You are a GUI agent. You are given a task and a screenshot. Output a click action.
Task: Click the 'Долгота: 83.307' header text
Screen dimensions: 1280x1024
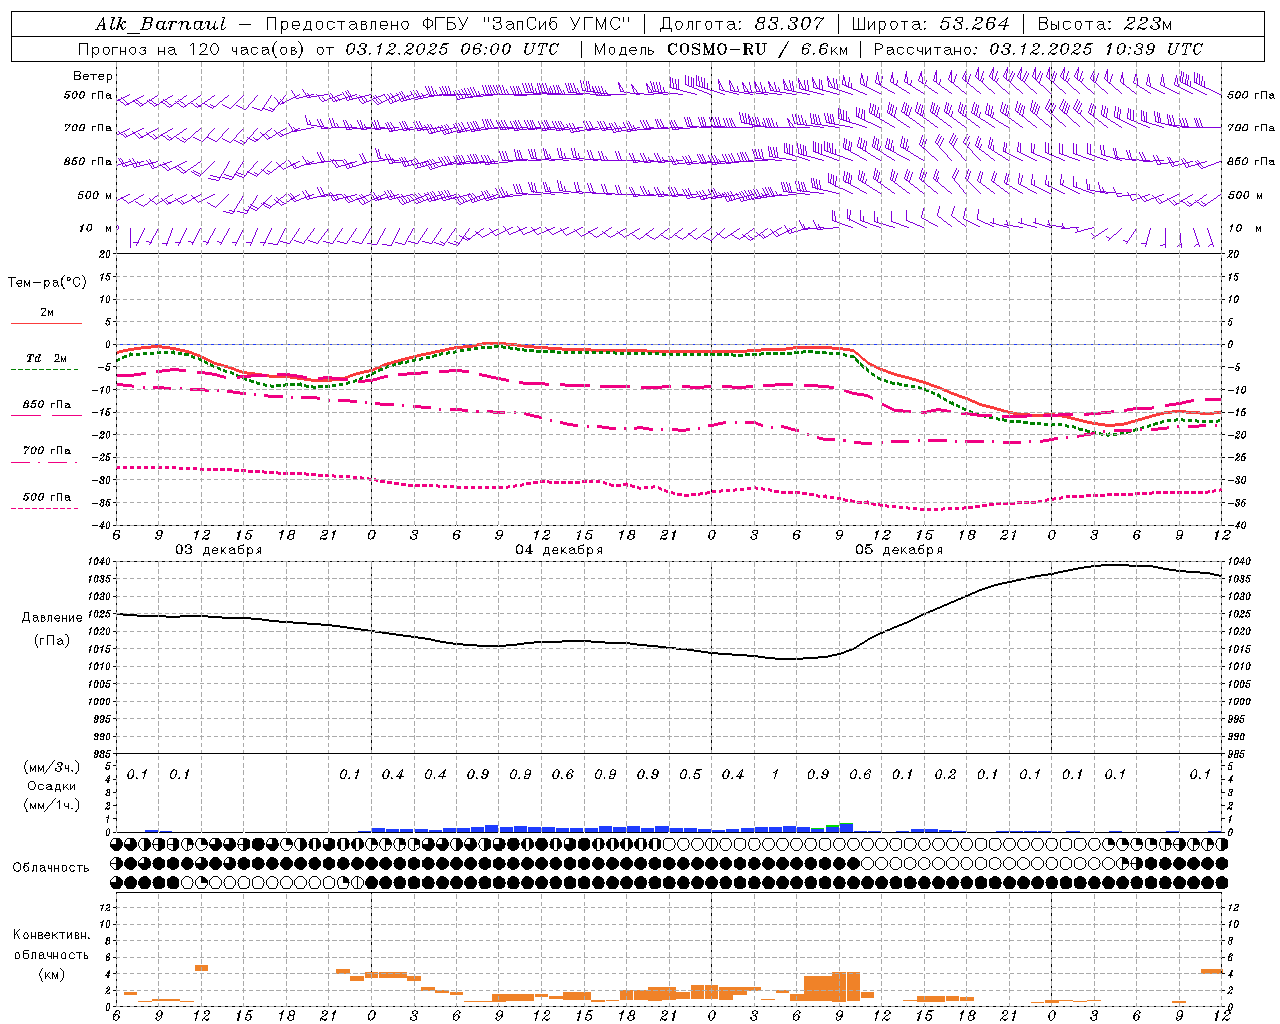pos(742,24)
